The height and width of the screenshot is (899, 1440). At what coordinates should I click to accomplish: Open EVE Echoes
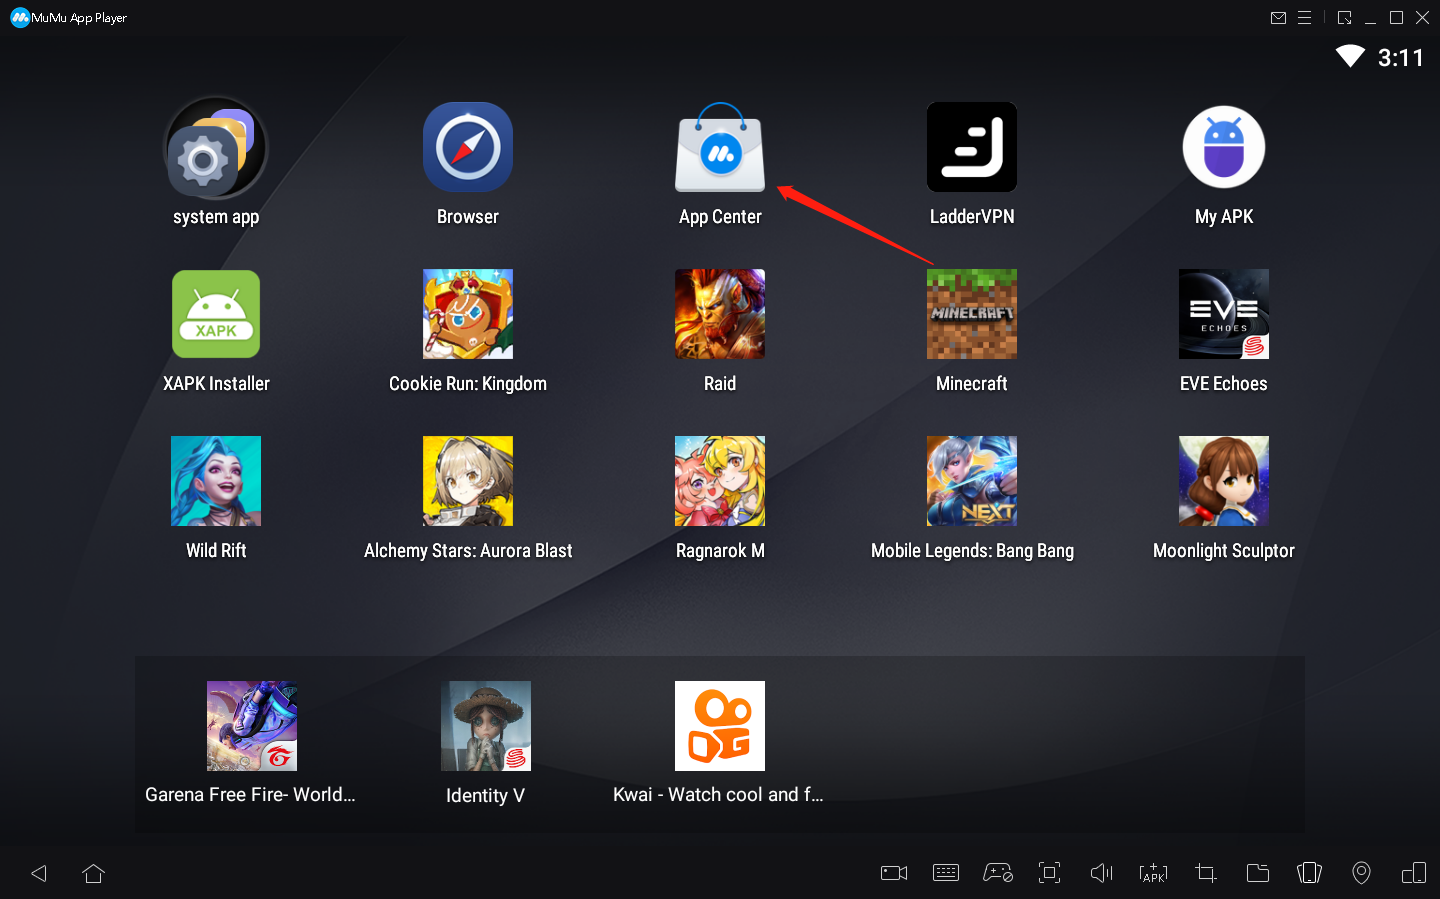pyautogui.click(x=1224, y=314)
